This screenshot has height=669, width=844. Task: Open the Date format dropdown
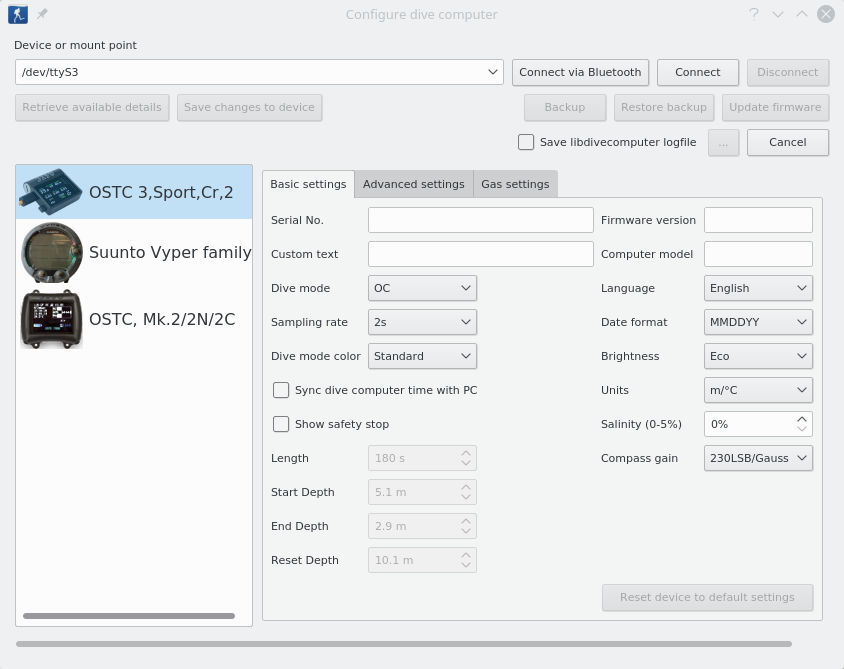[x=758, y=322]
